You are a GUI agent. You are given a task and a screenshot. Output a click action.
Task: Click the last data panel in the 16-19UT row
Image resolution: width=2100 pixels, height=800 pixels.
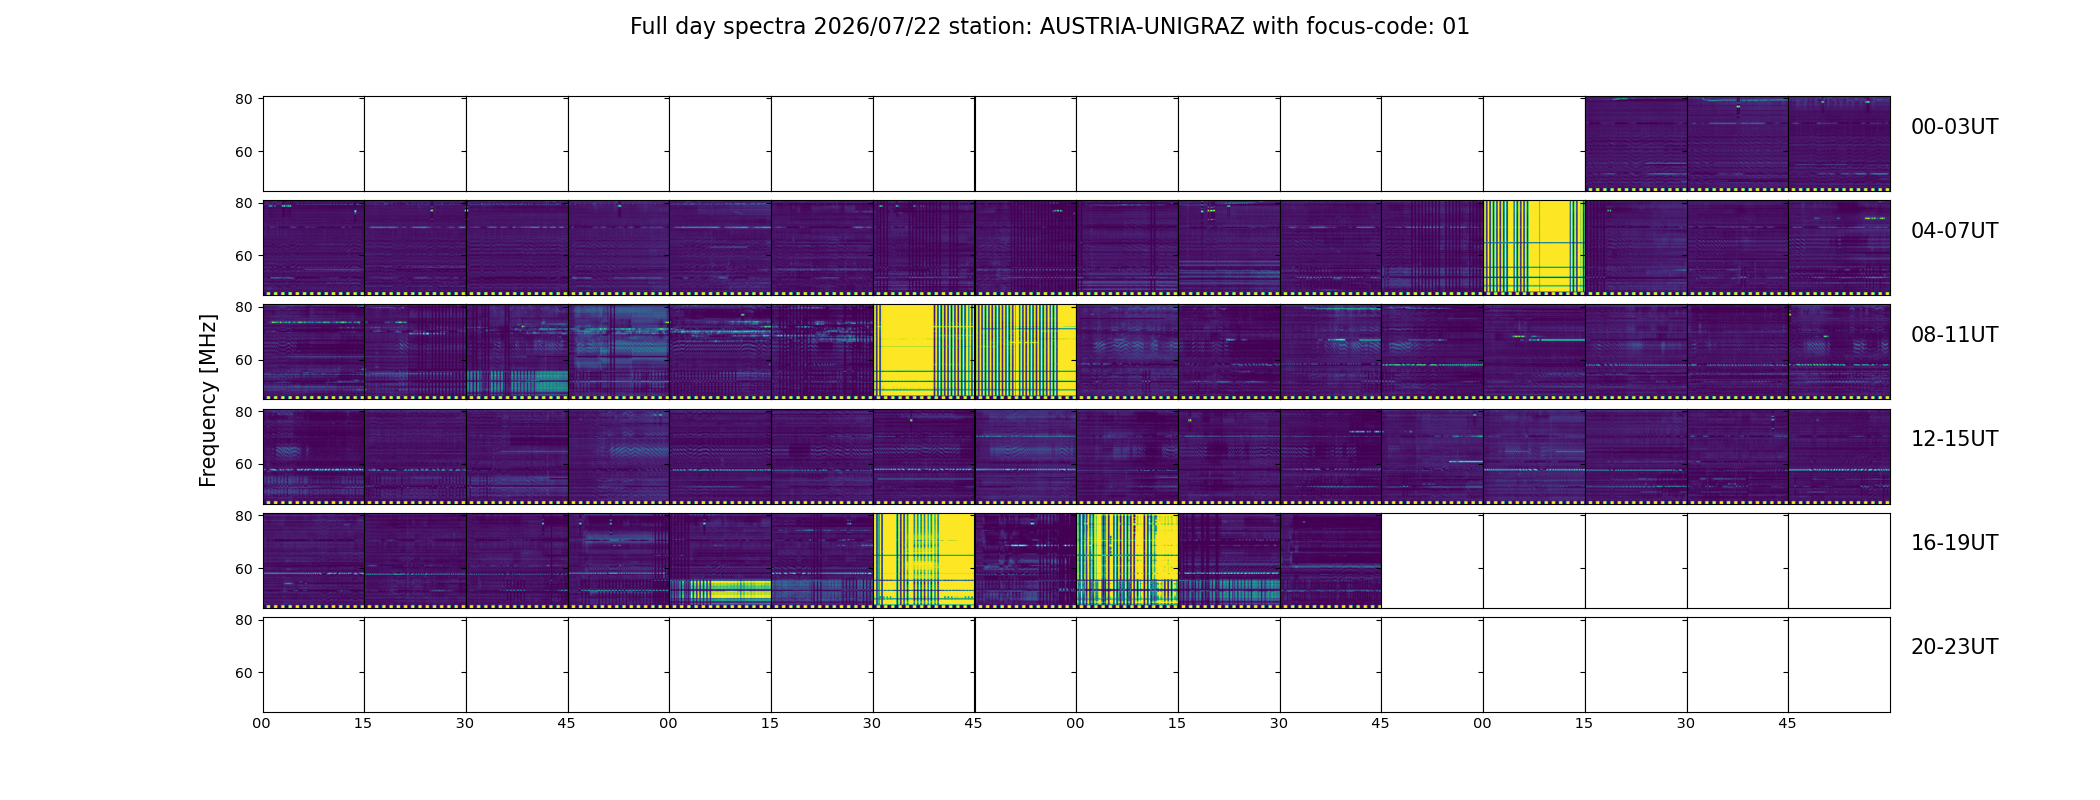1331,560
